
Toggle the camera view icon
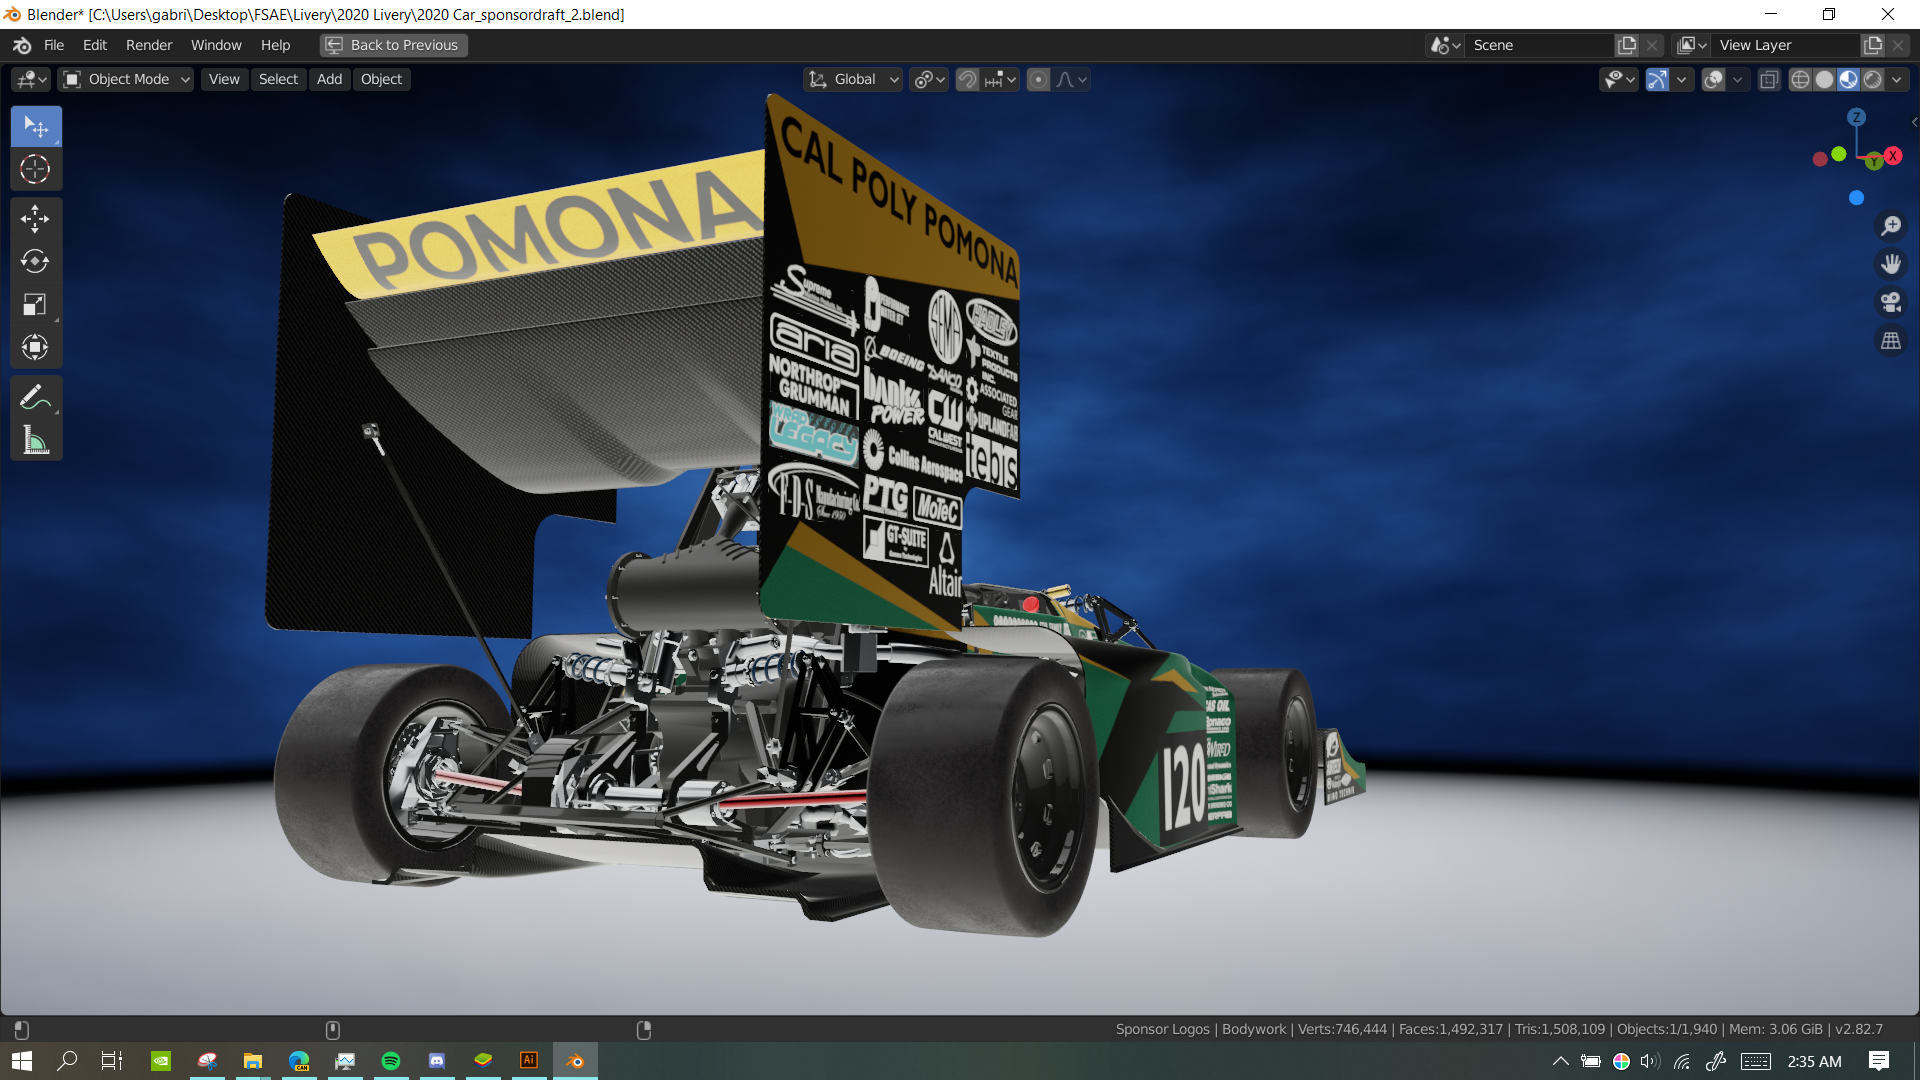pos(1890,302)
